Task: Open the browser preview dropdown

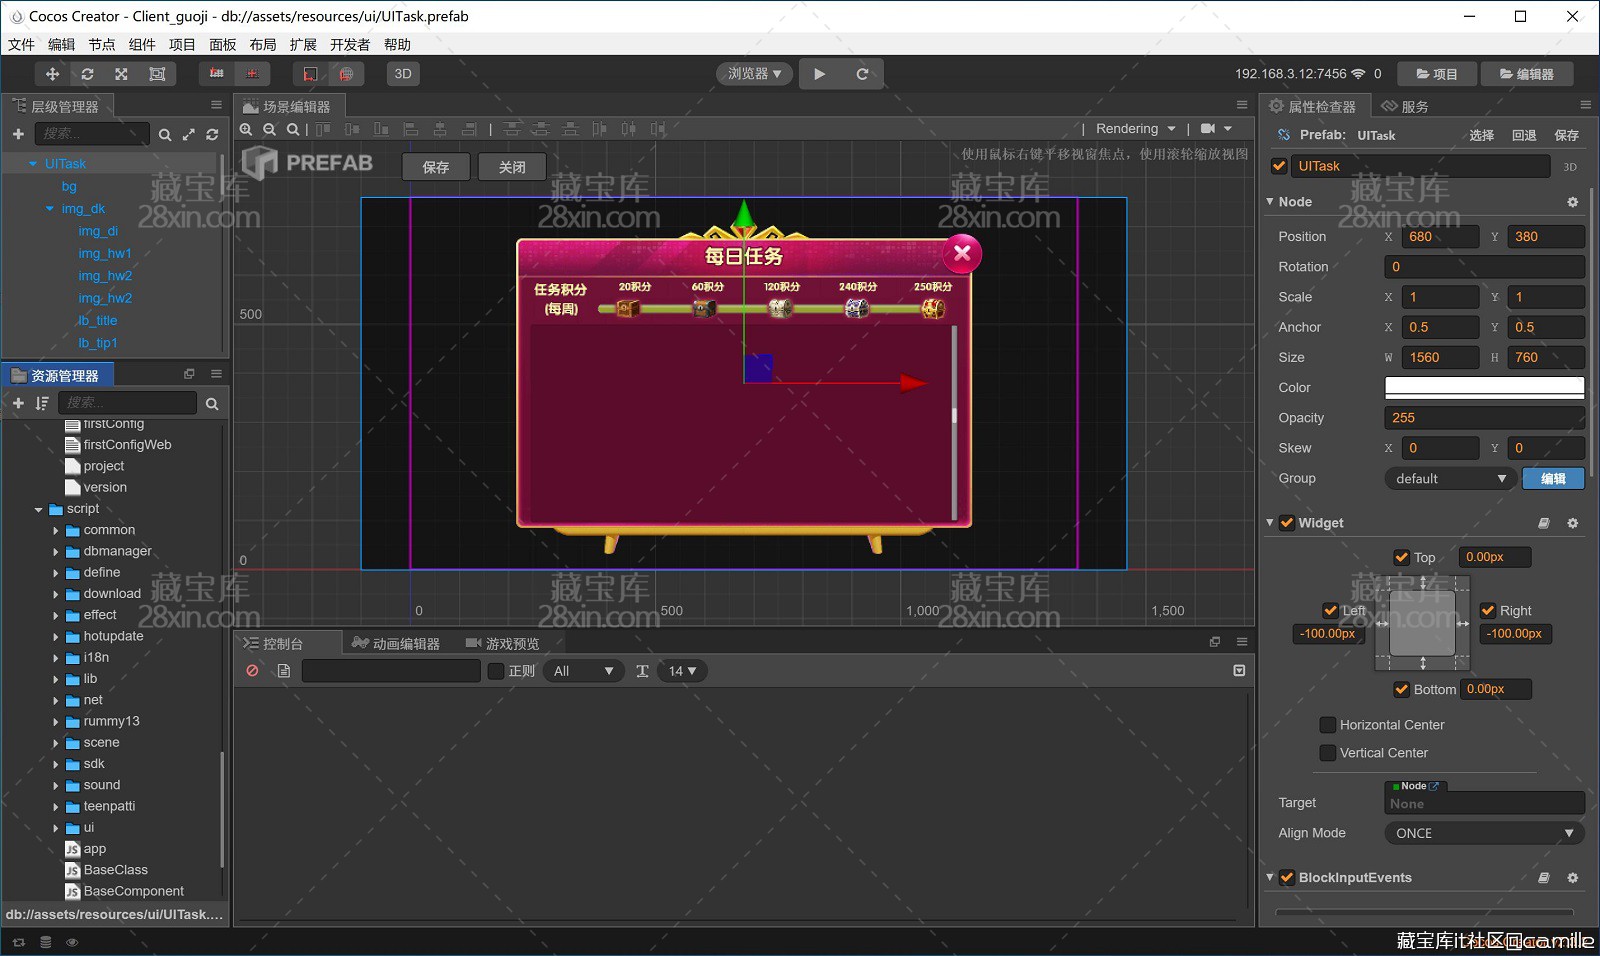Action: [x=754, y=74]
